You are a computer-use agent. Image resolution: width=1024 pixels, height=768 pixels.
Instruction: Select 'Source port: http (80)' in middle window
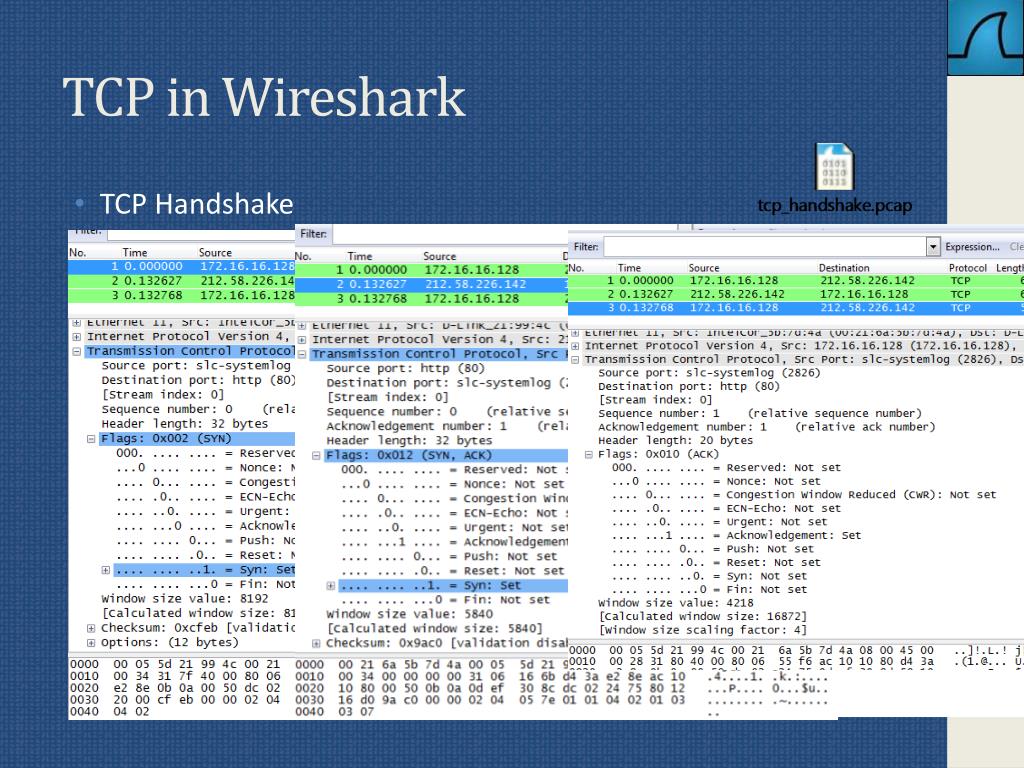[x=405, y=368]
